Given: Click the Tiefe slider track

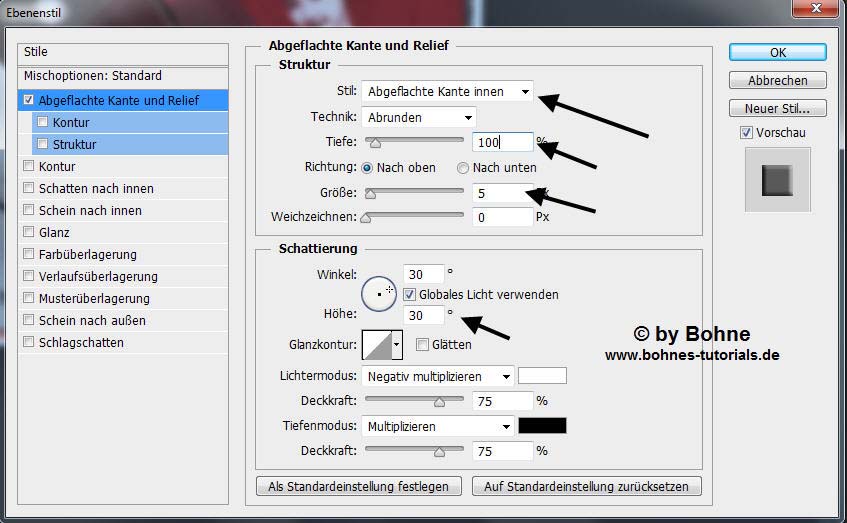Looking at the screenshot, I should (414, 143).
